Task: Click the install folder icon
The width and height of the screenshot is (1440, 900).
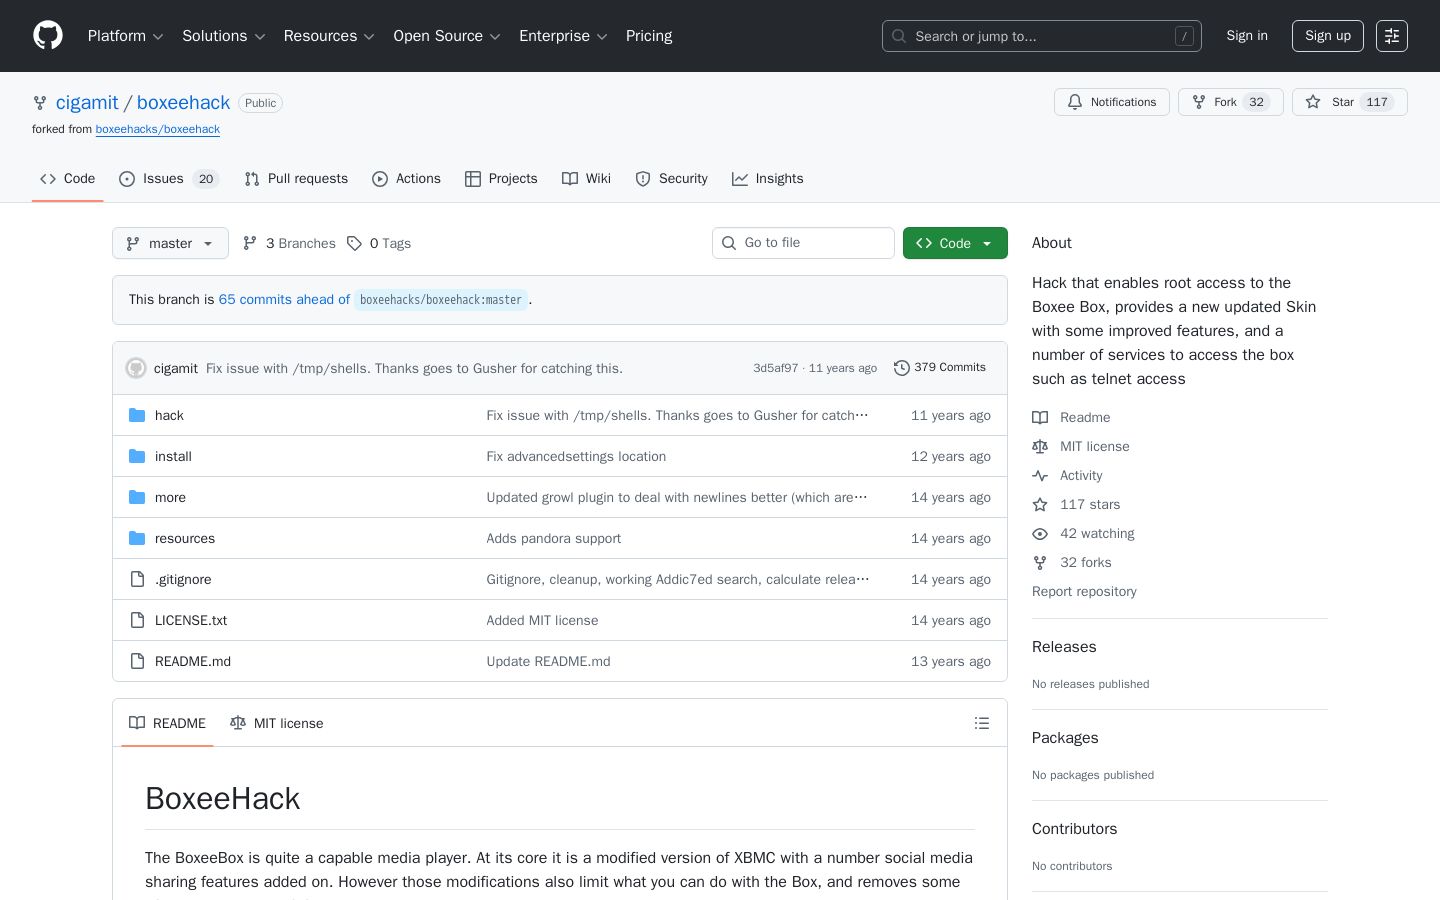Action: [x=137, y=456]
